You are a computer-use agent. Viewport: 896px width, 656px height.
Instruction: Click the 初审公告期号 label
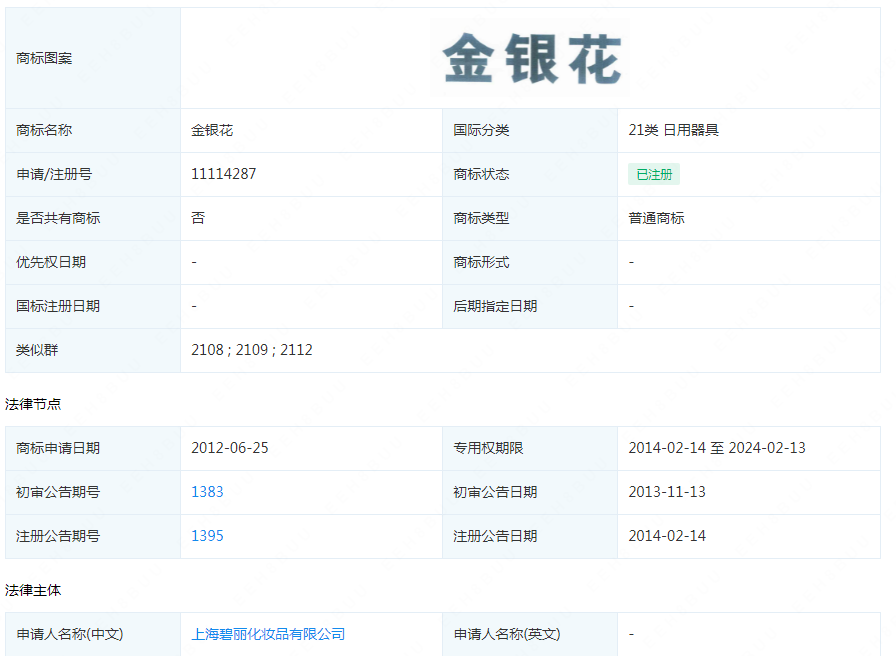[x=58, y=492]
